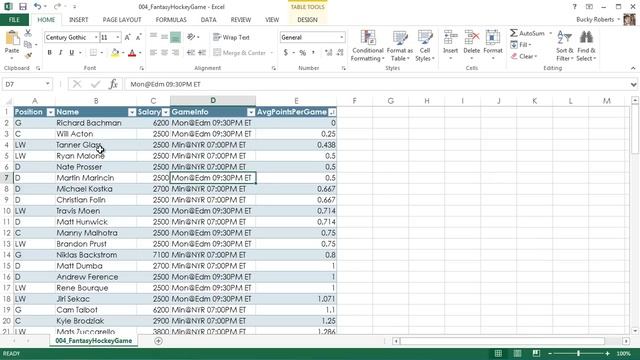Click the Cut scissors icon
The width and height of the screenshot is (640, 360).
point(28,33)
